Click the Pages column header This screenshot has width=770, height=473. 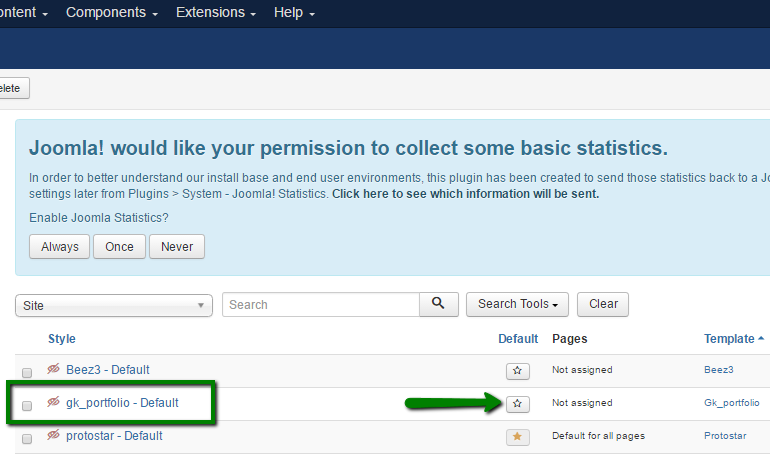coord(570,338)
